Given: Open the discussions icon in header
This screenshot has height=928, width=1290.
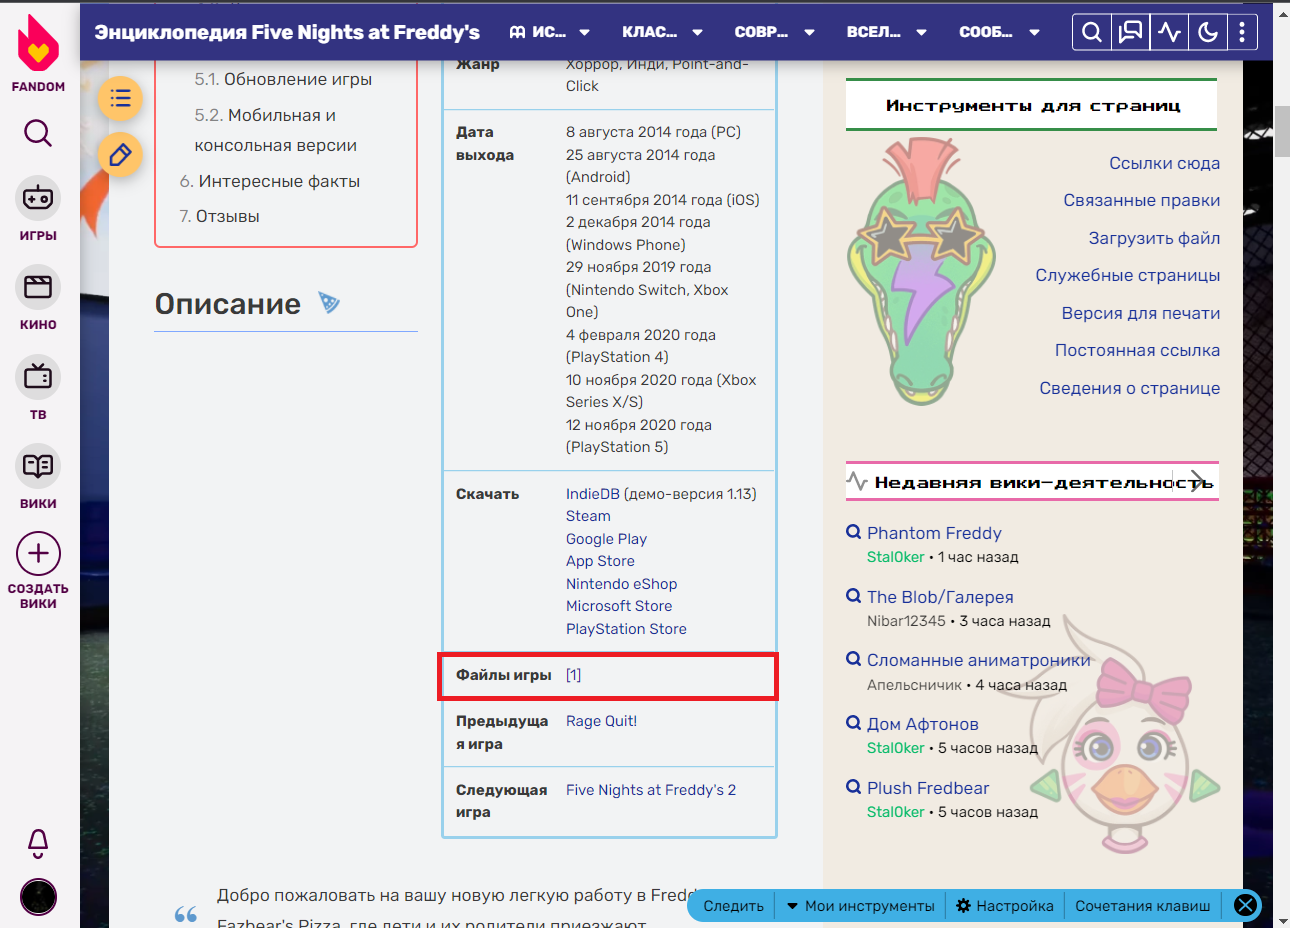Looking at the screenshot, I should point(1130,32).
